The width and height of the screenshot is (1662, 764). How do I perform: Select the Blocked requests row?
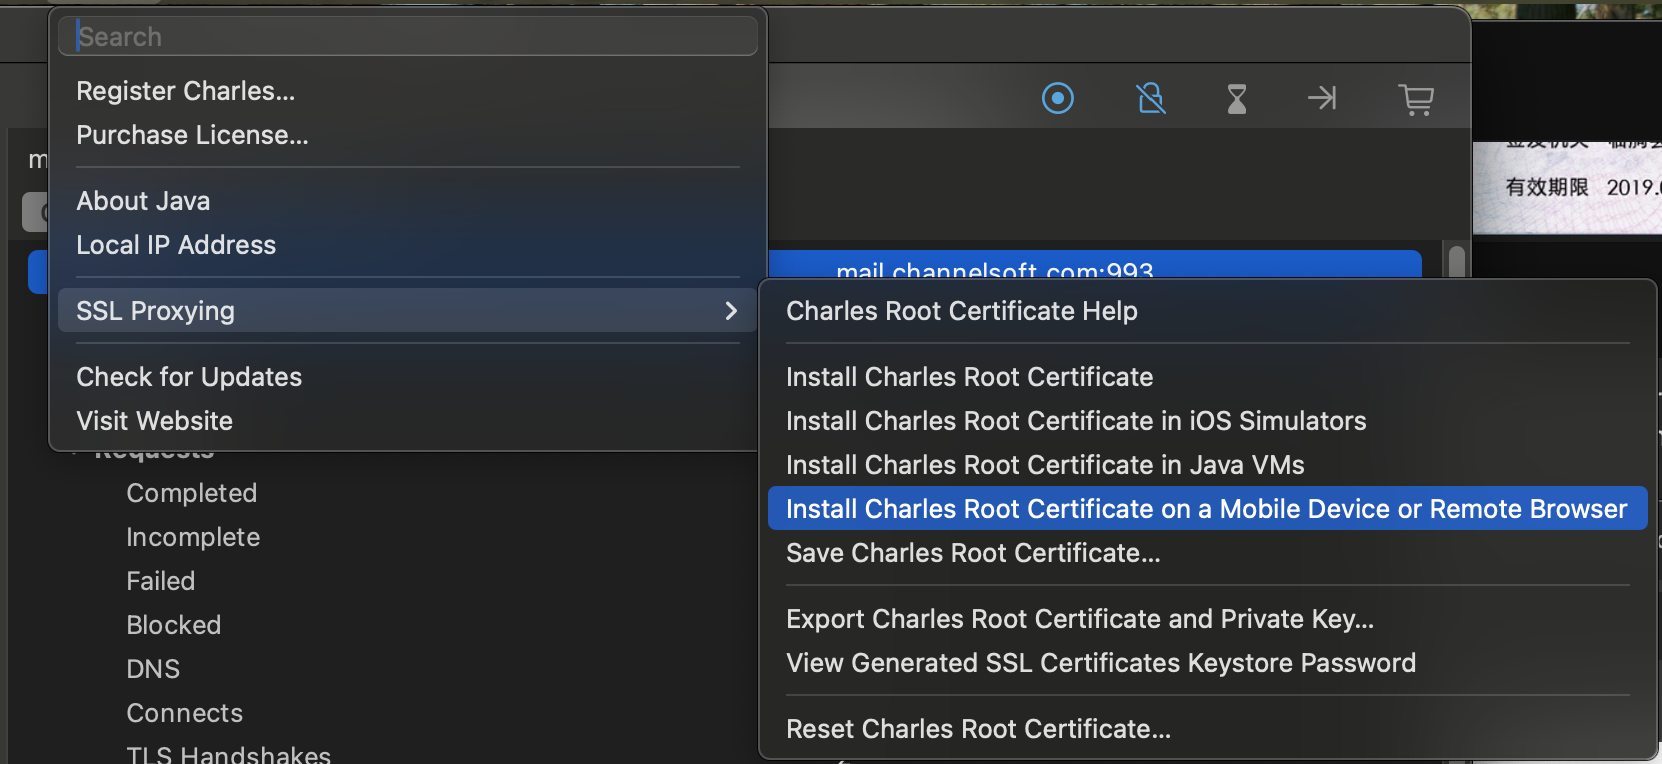click(174, 625)
